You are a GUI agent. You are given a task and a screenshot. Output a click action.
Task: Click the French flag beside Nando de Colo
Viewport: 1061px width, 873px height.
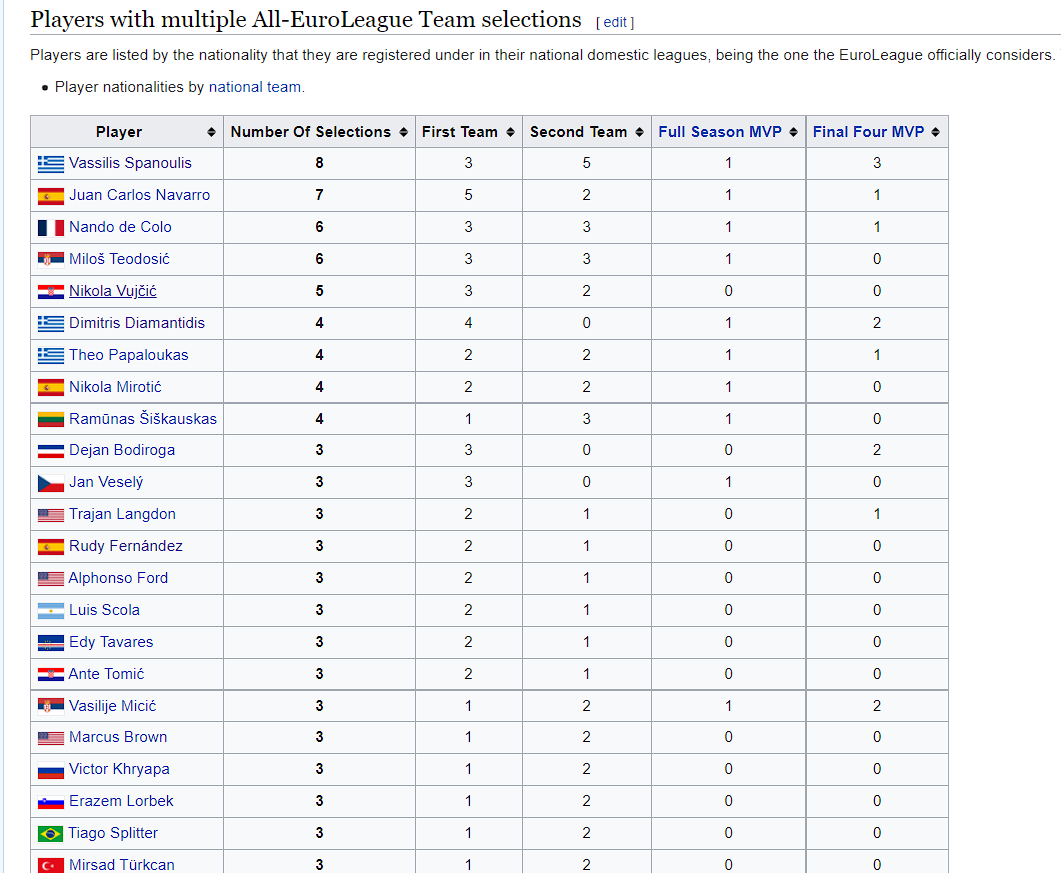coord(51,228)
